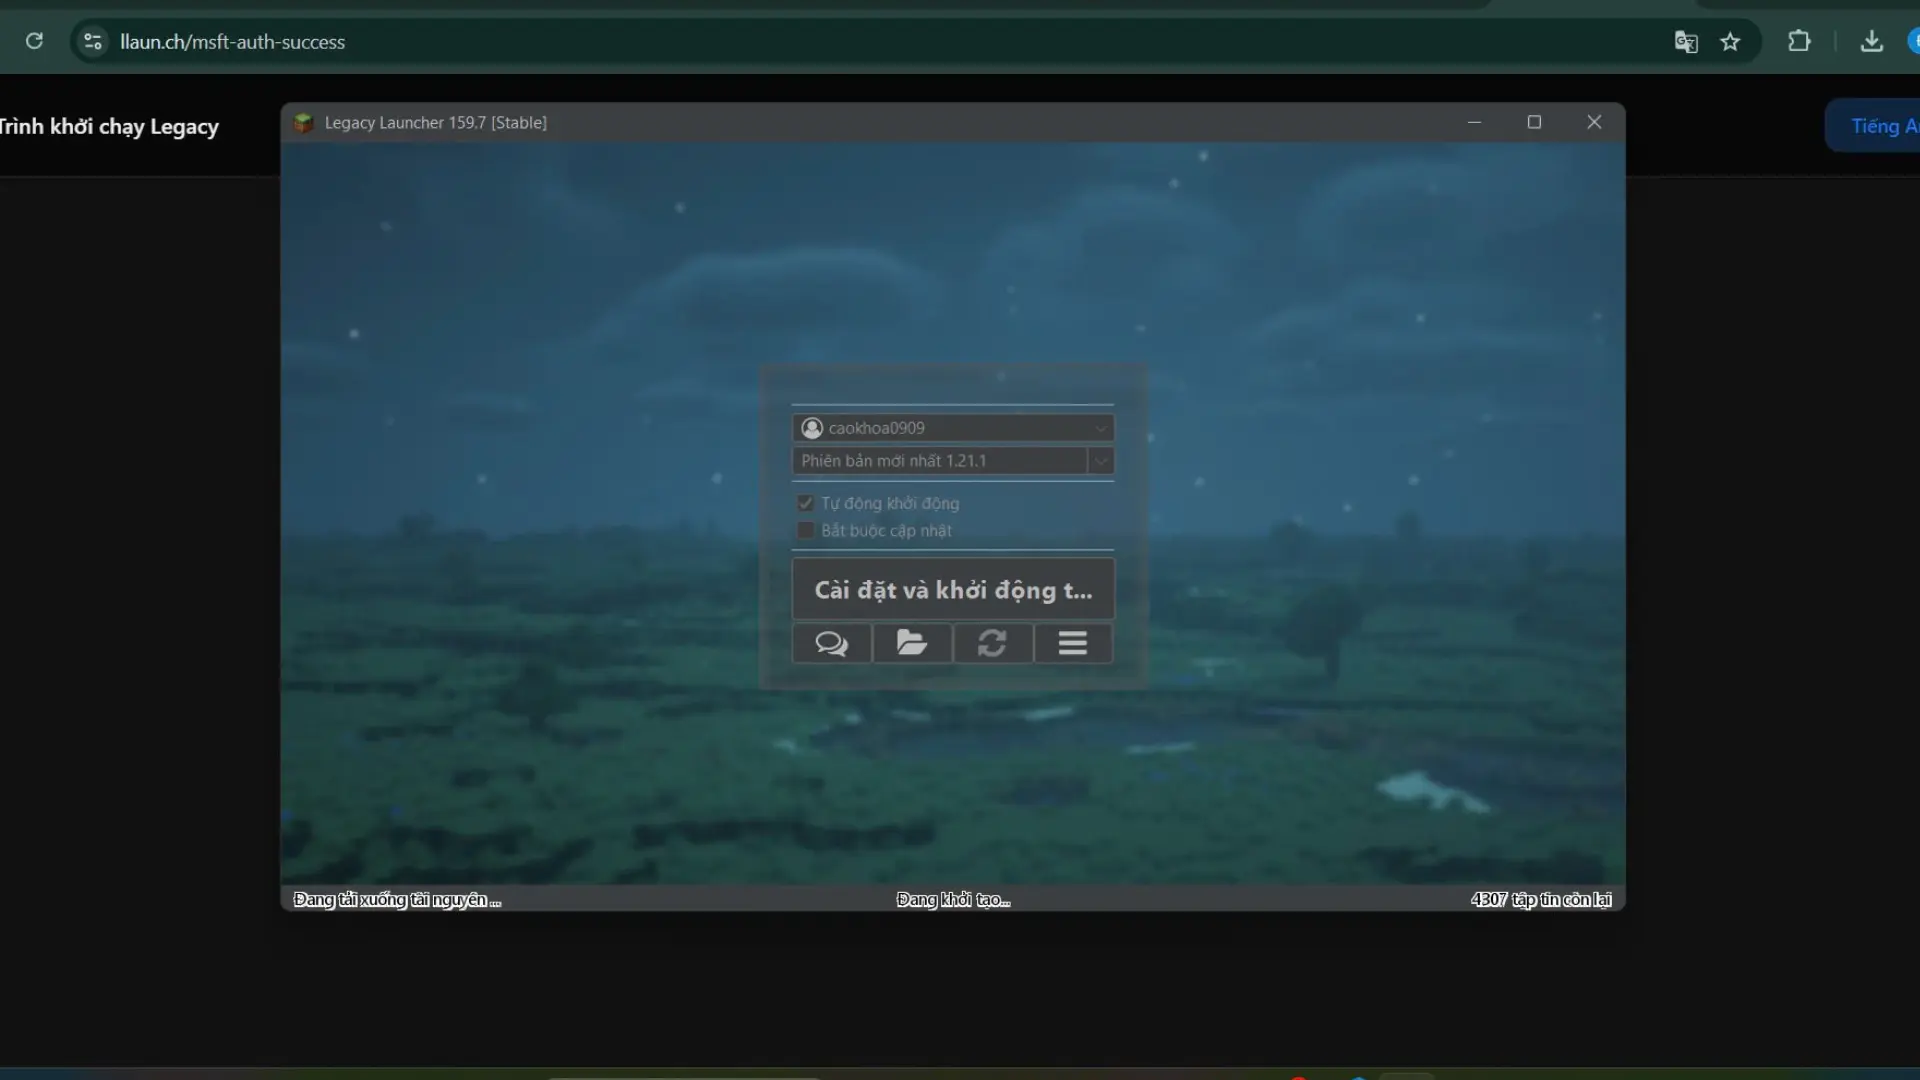Maximize the Legacy Launcher window
The height and width of the screenshot is (1080, 1920).
coord(1534,122)
